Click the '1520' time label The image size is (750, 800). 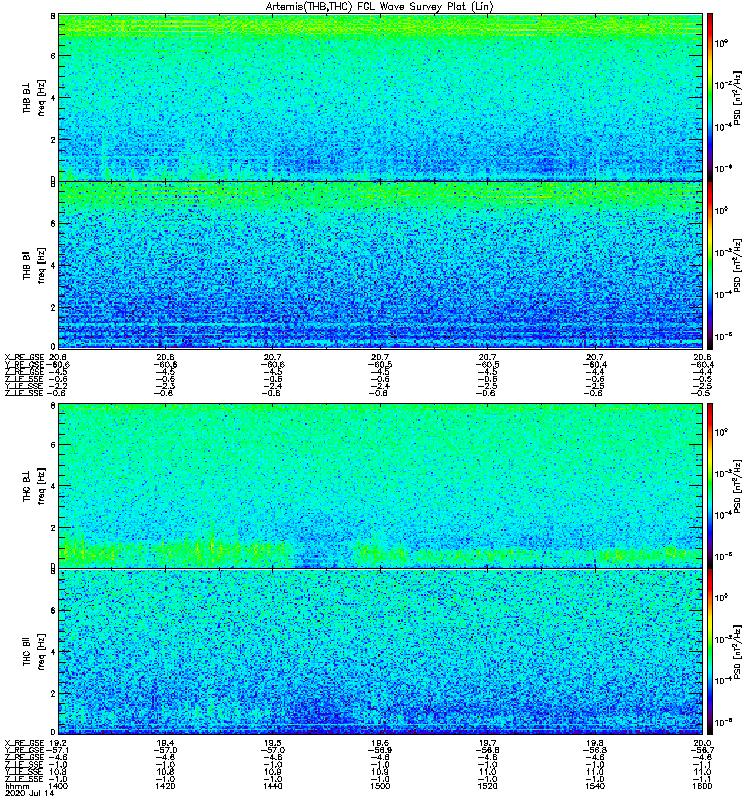coord(487,786)
